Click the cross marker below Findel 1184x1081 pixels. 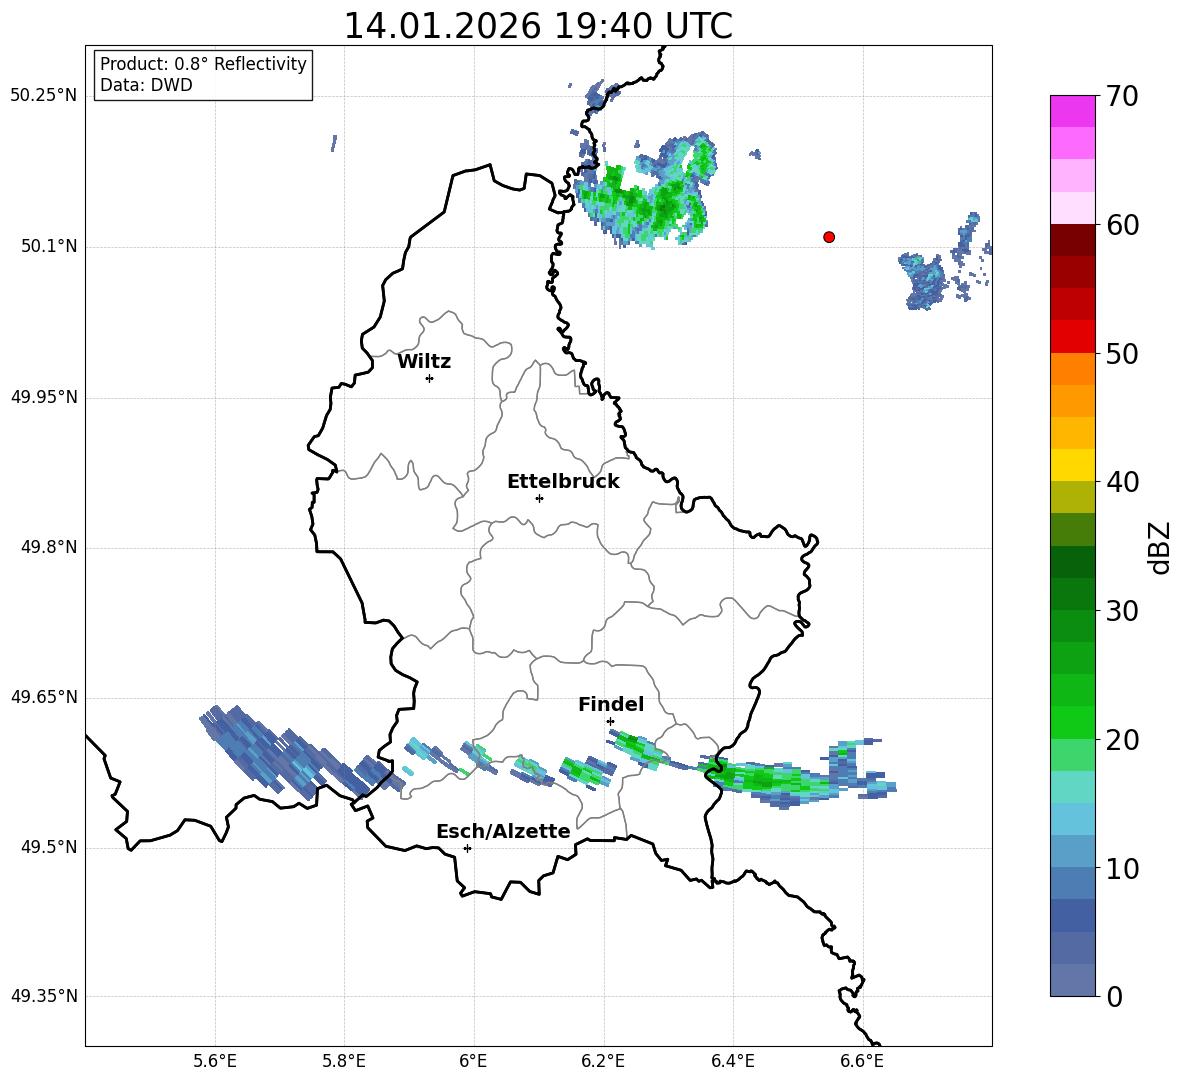click(610, 722)
